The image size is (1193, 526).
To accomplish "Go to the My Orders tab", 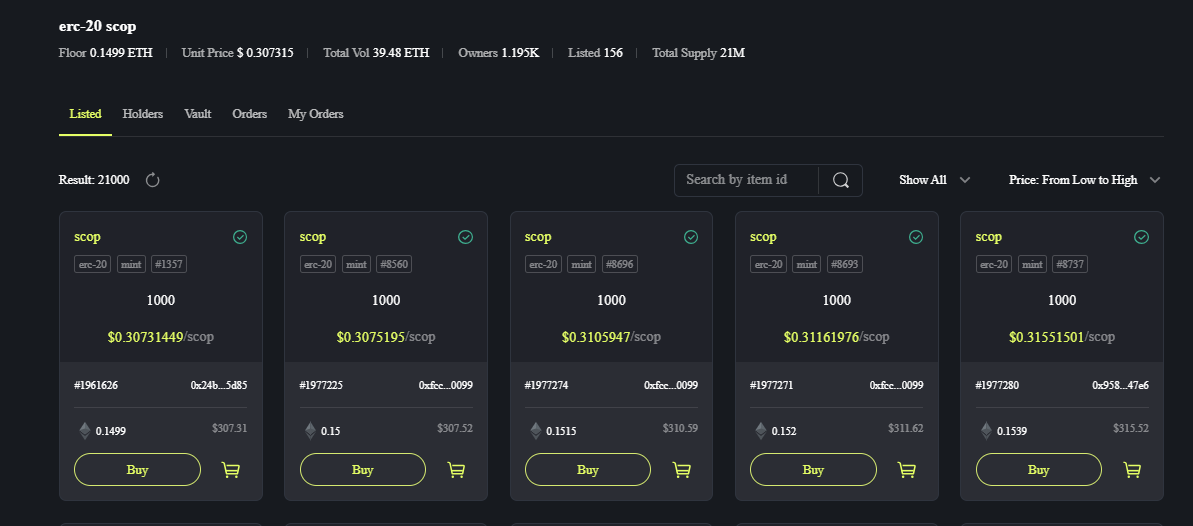I will point(316,114).
